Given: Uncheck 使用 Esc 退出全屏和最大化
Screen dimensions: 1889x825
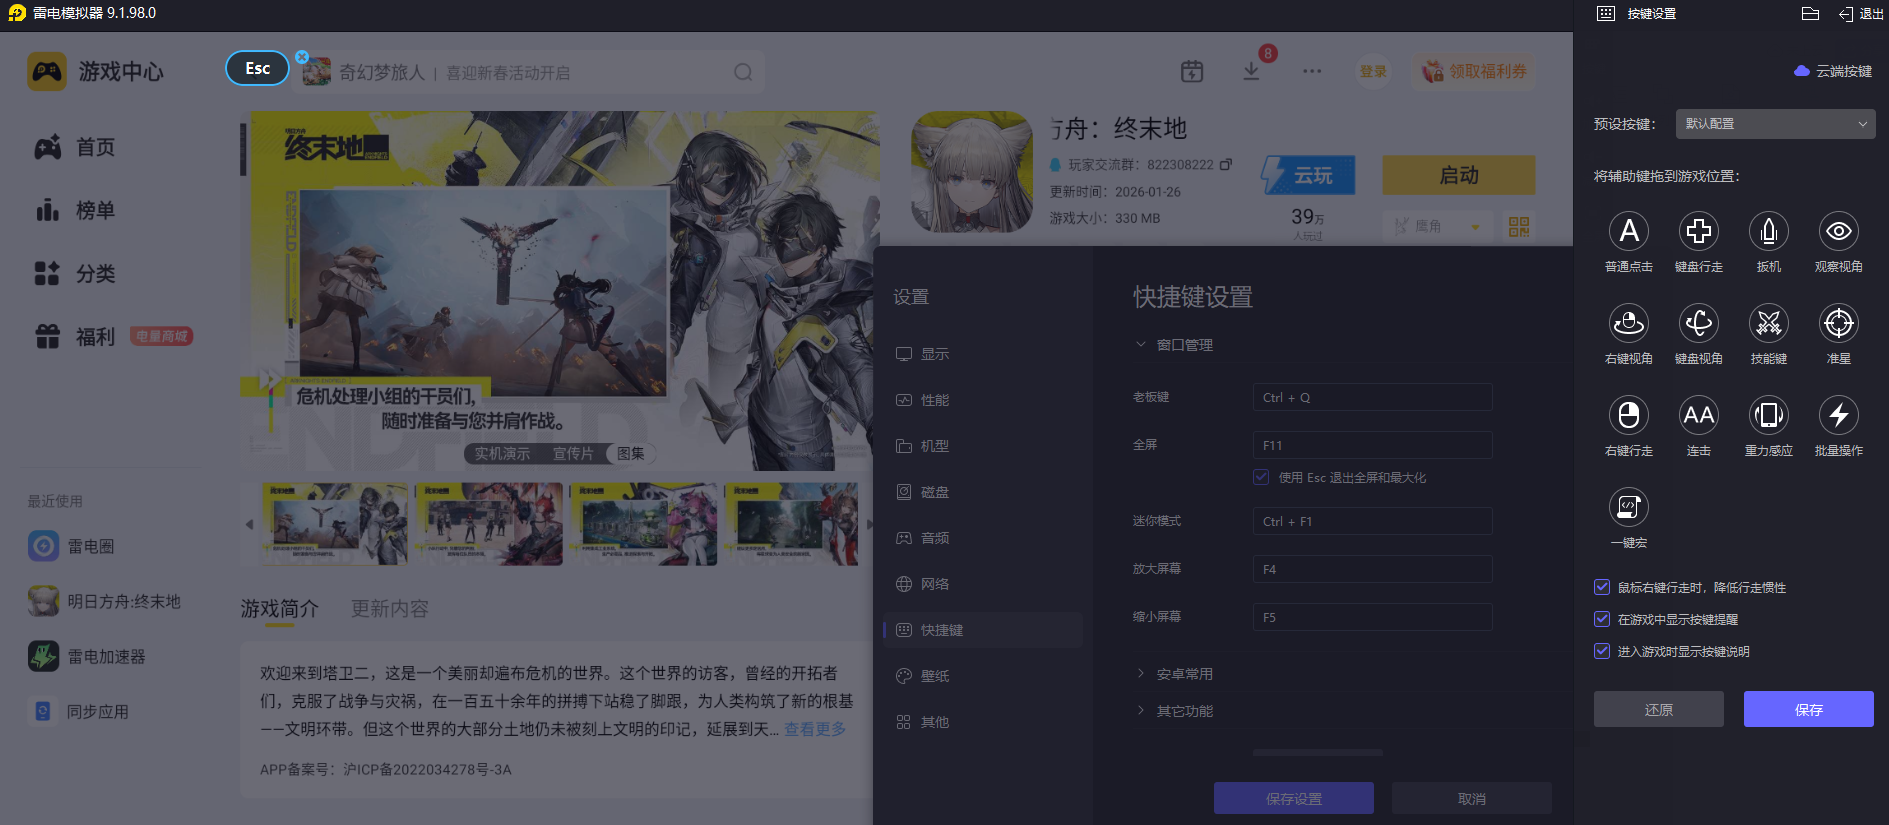Looking at the screenshot, I should pyautogui.click(x=1261, y=477).
